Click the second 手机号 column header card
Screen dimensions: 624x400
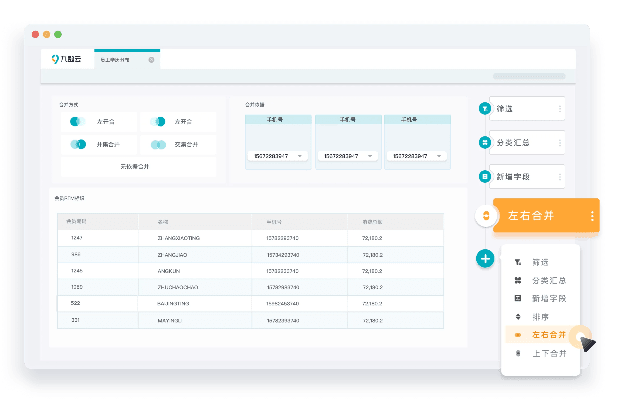(348, 119)
